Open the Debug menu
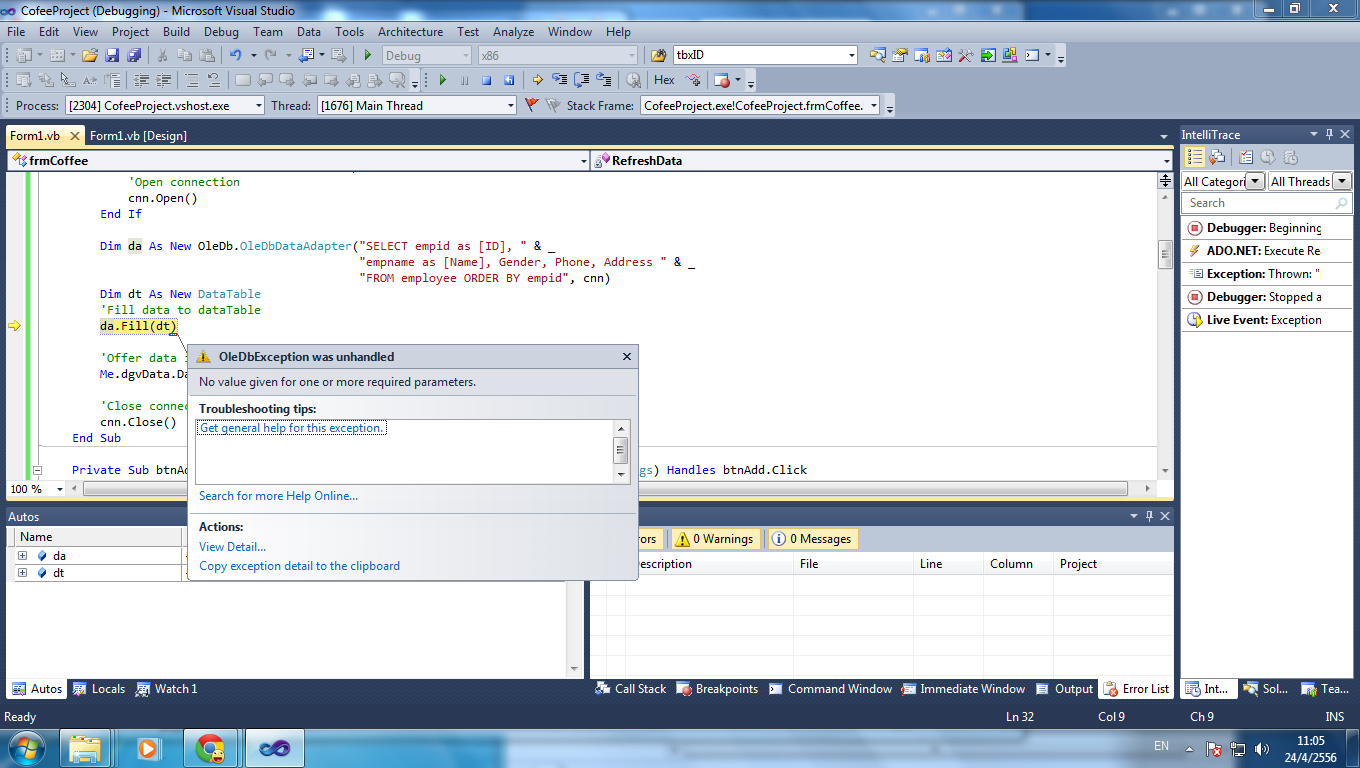 (221, 32)
